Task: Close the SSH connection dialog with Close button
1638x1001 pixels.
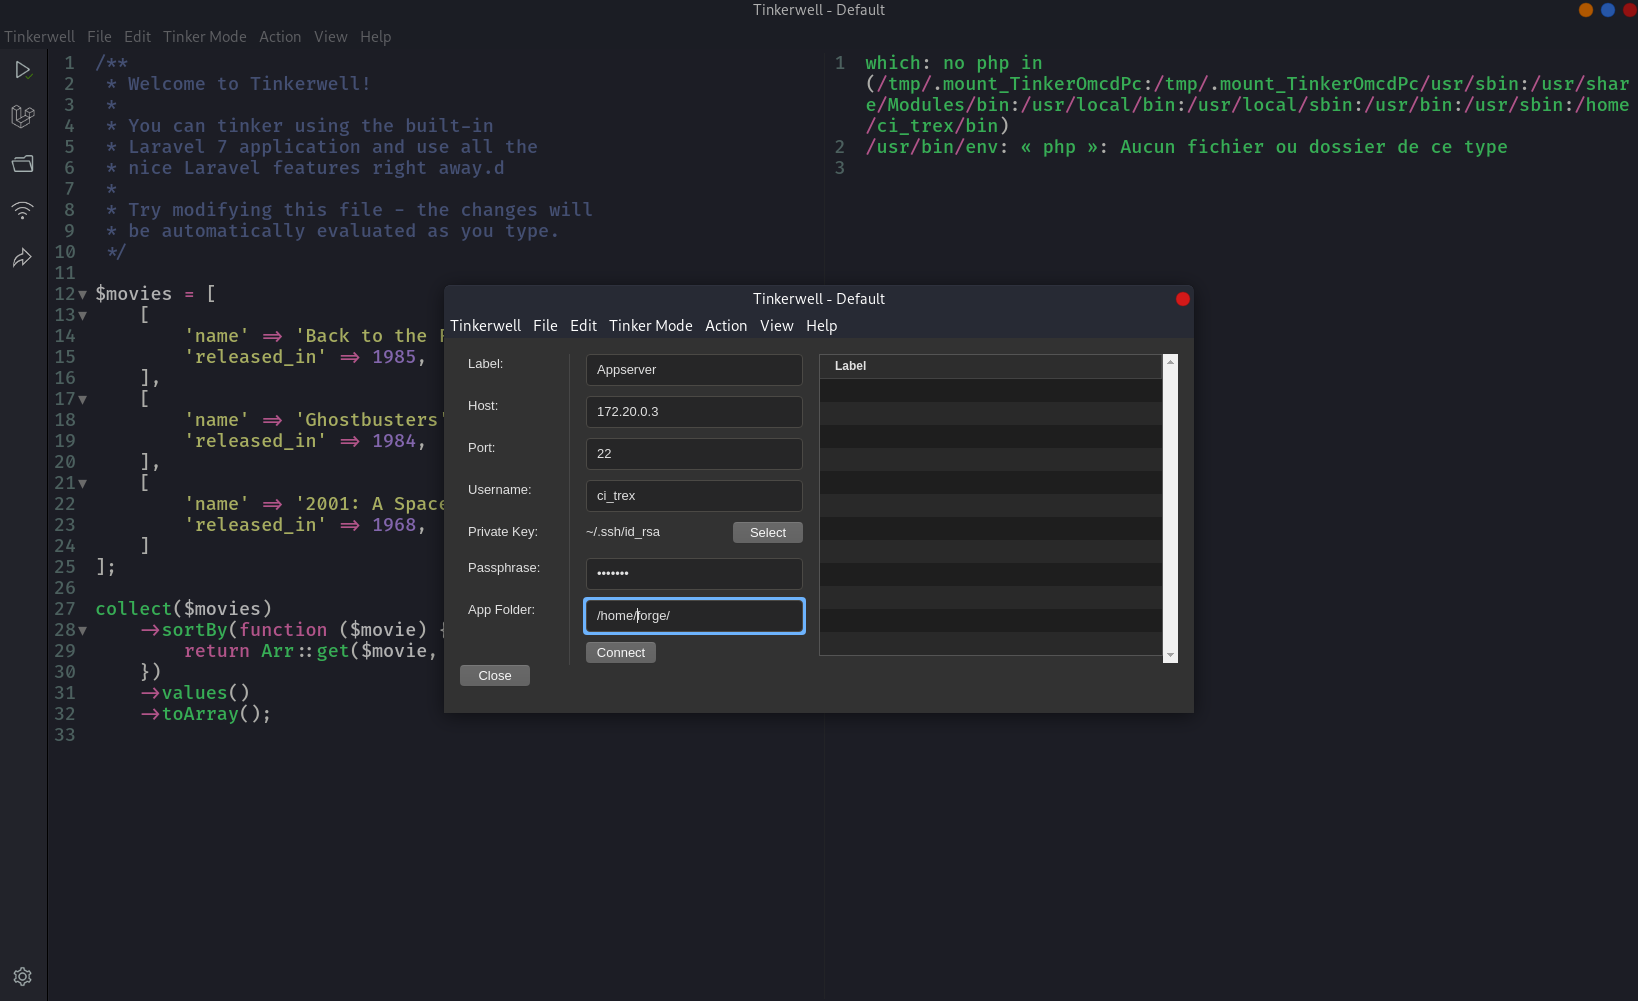Action: pos(495,675)
